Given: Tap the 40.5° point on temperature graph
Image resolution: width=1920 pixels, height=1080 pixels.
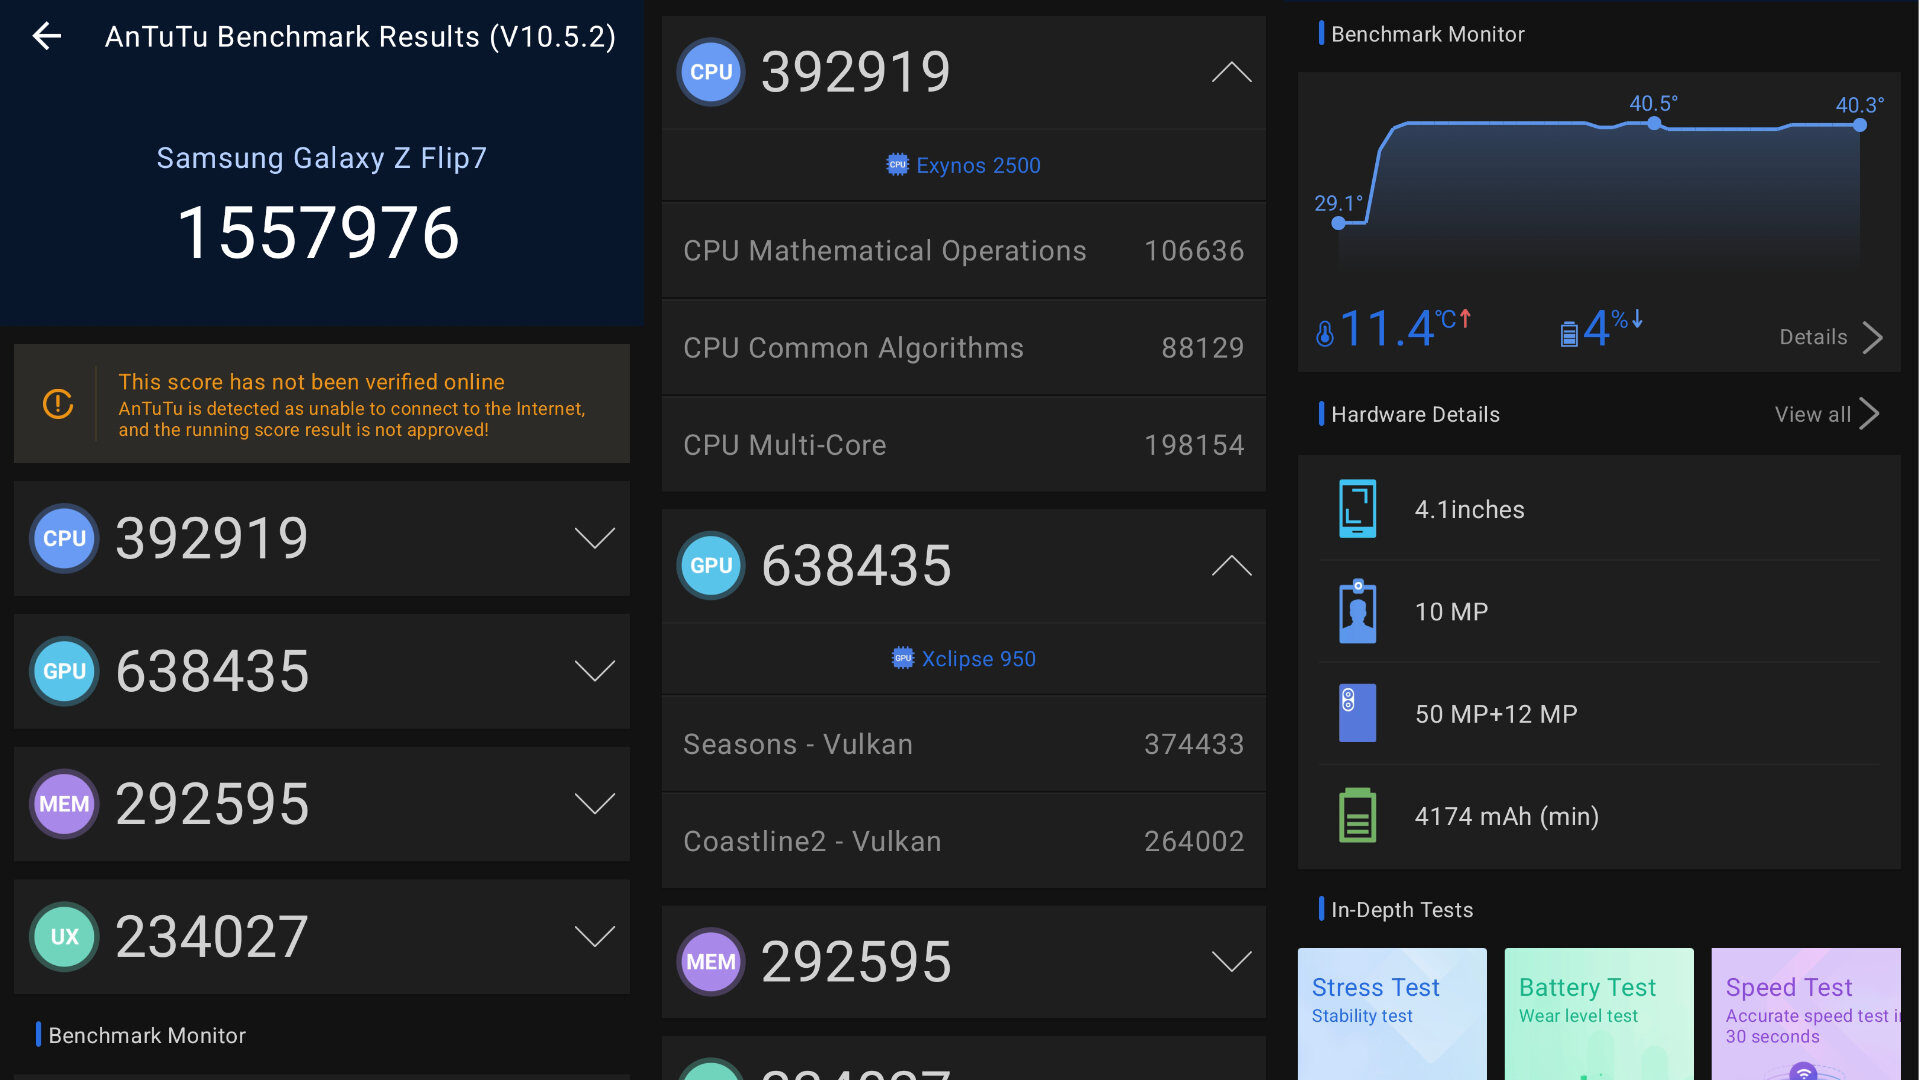Looking at the screenshot, I should tap(1654, 123).
